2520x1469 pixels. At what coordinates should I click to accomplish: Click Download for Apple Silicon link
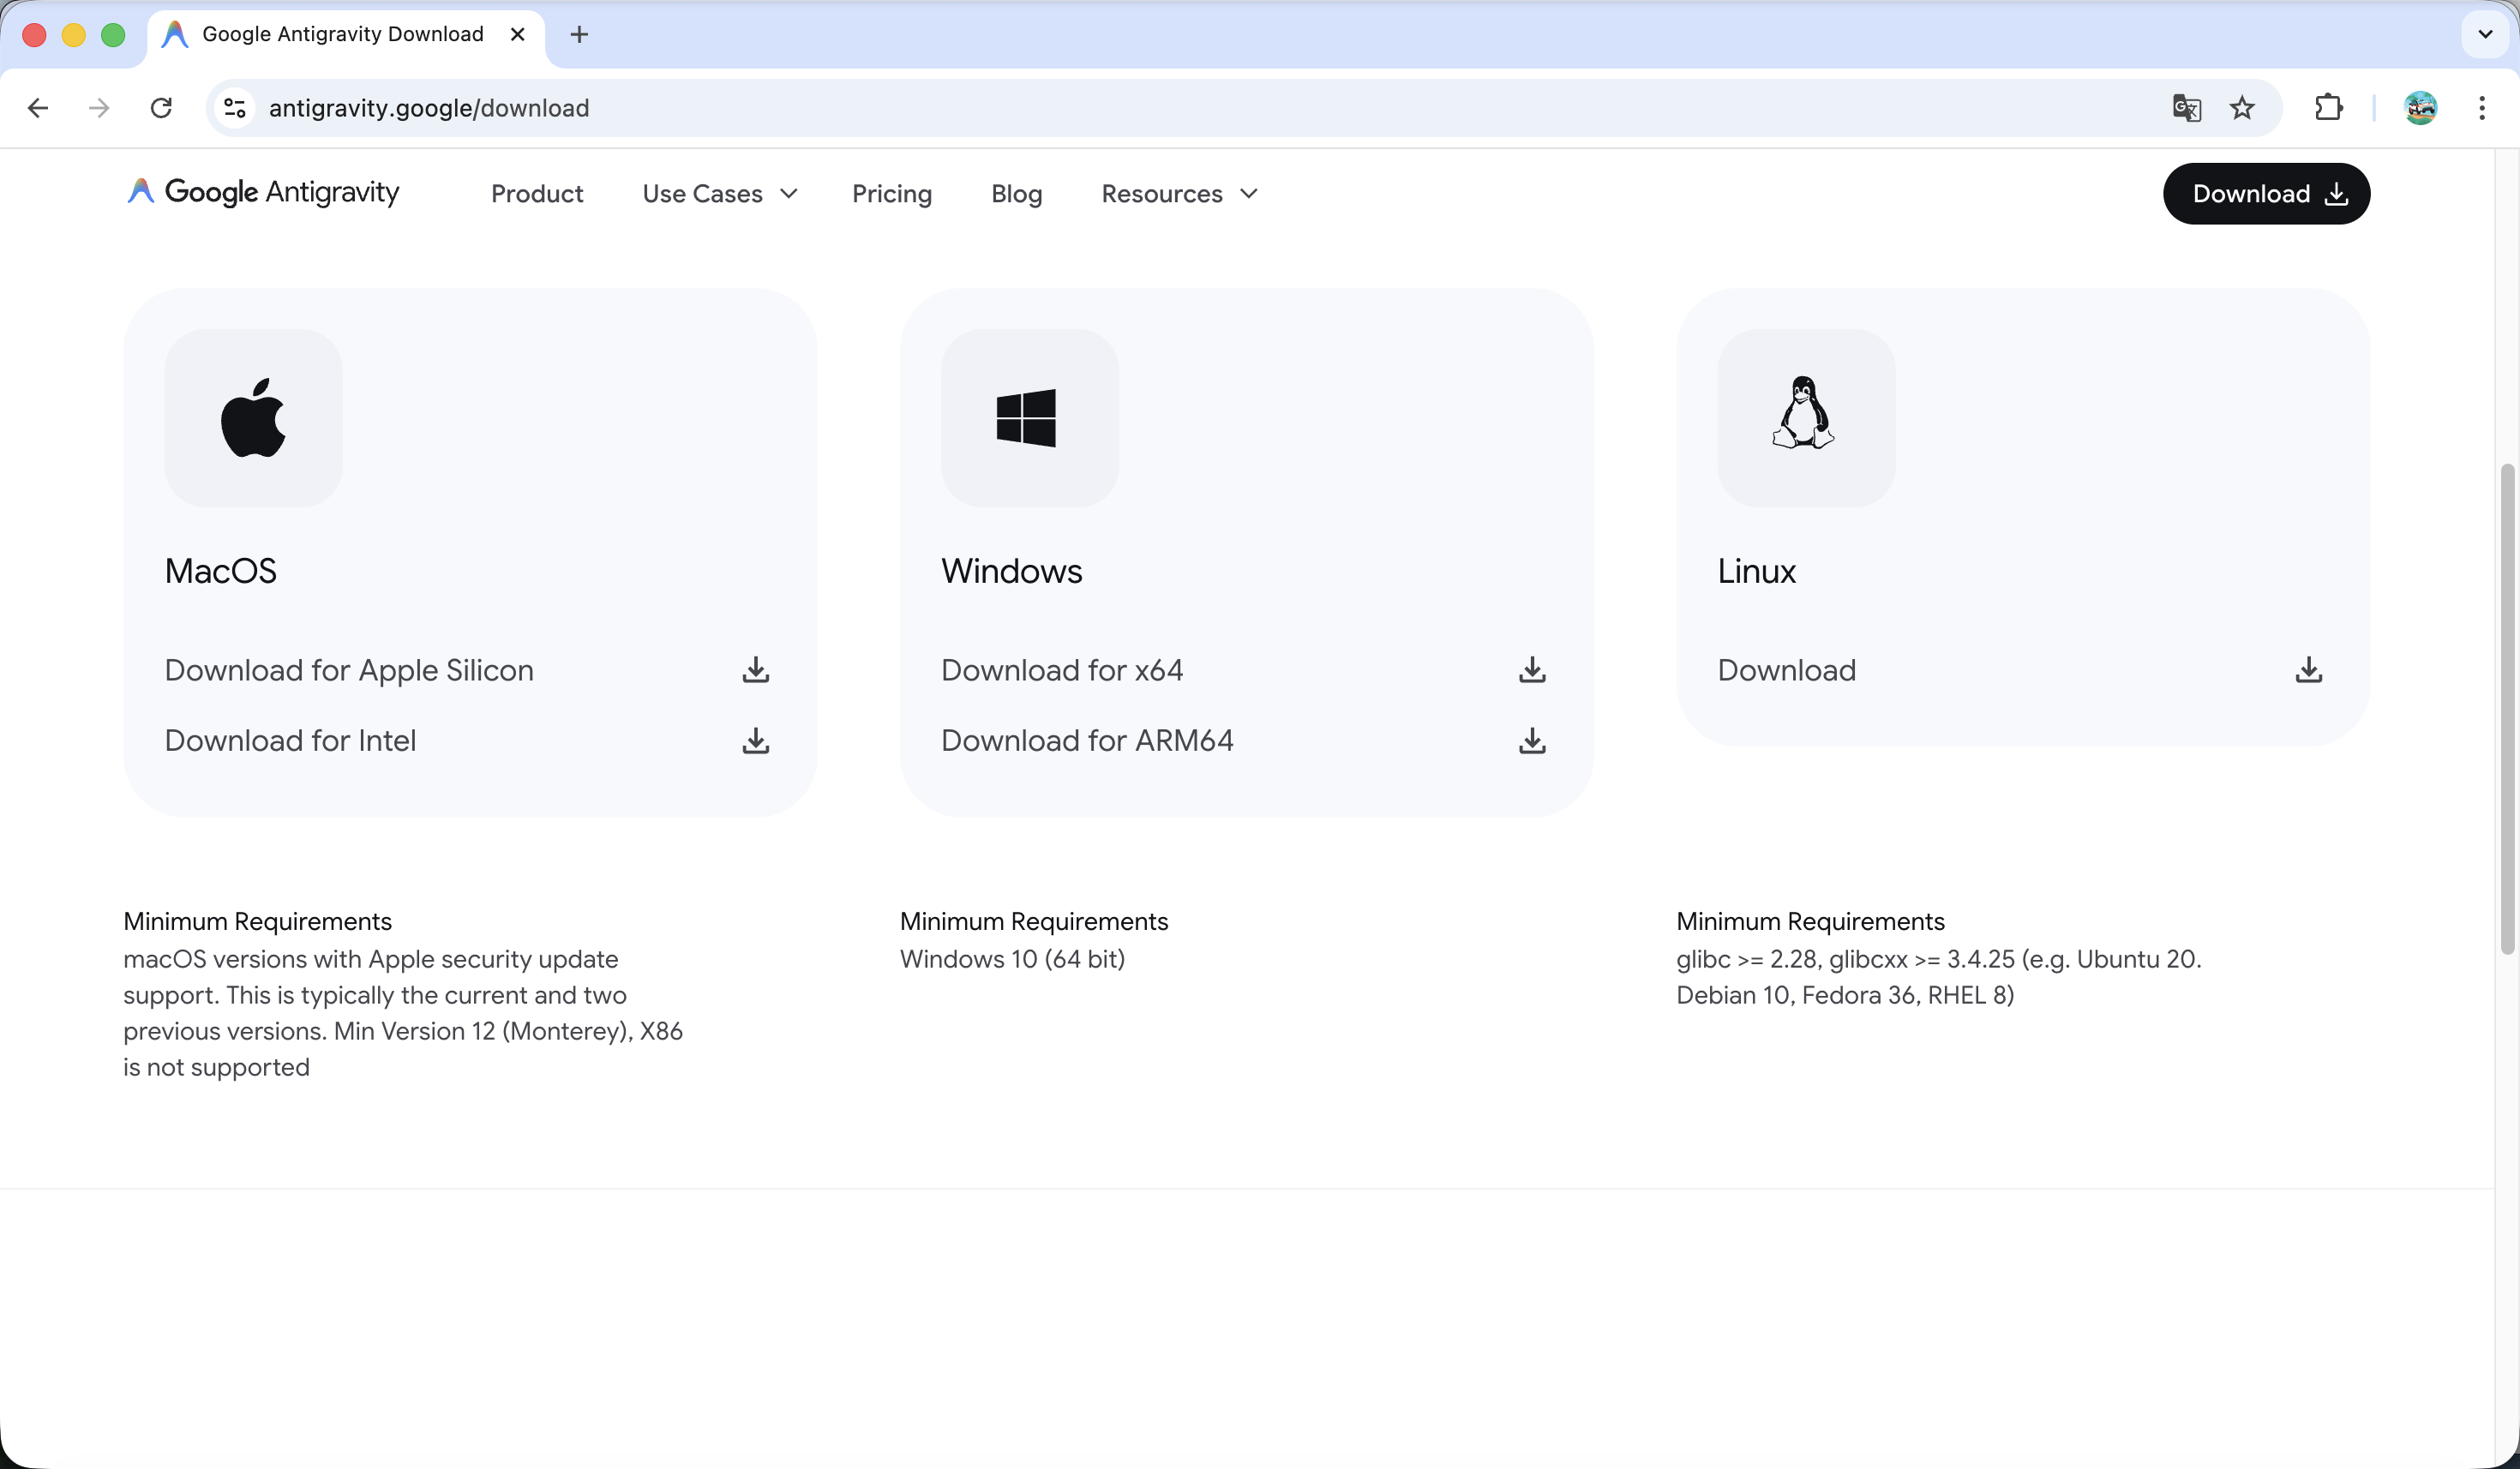coord(349,670)
